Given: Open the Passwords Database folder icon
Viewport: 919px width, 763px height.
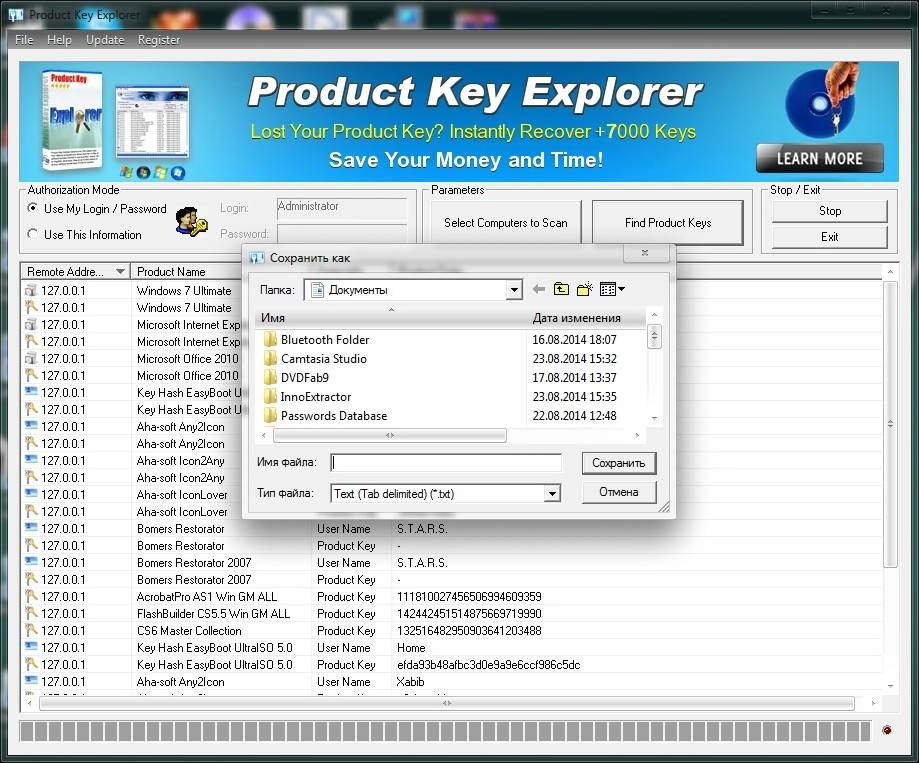Looking at the screenshot, I should click(x=270, y=415).
